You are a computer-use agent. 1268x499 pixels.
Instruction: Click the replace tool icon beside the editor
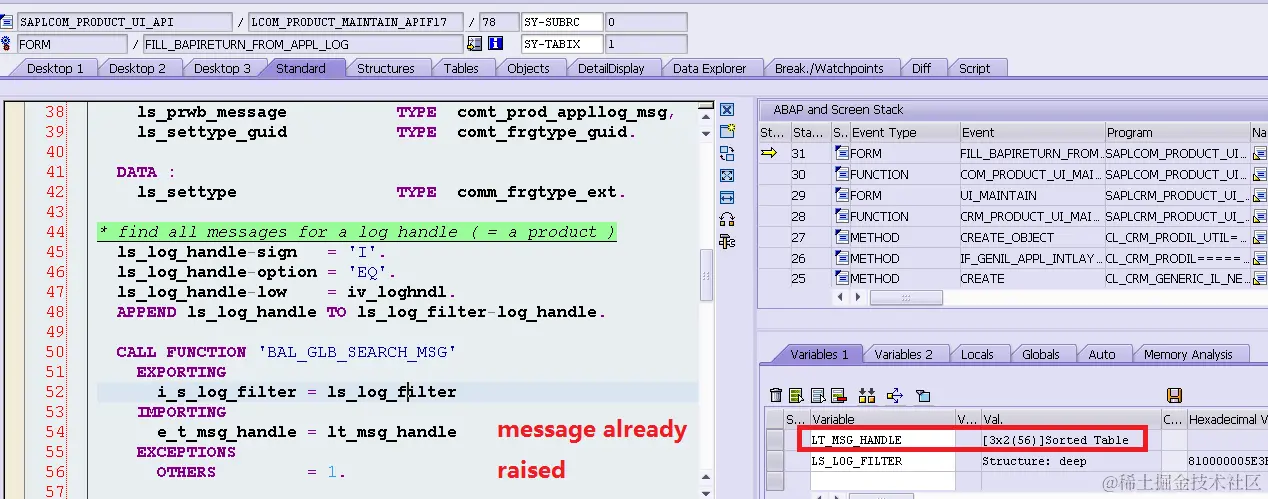pyautogui.click(x=727, y=153)
